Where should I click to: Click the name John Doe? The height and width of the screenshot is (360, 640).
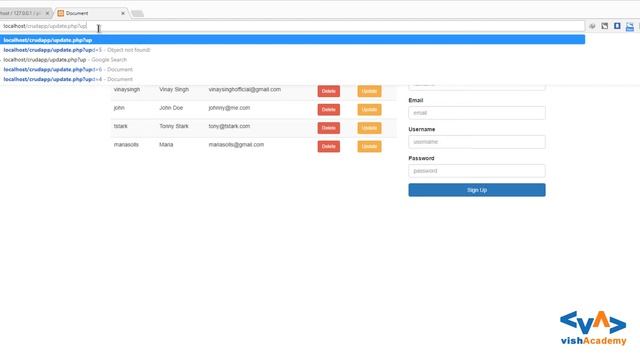(171, 108)
